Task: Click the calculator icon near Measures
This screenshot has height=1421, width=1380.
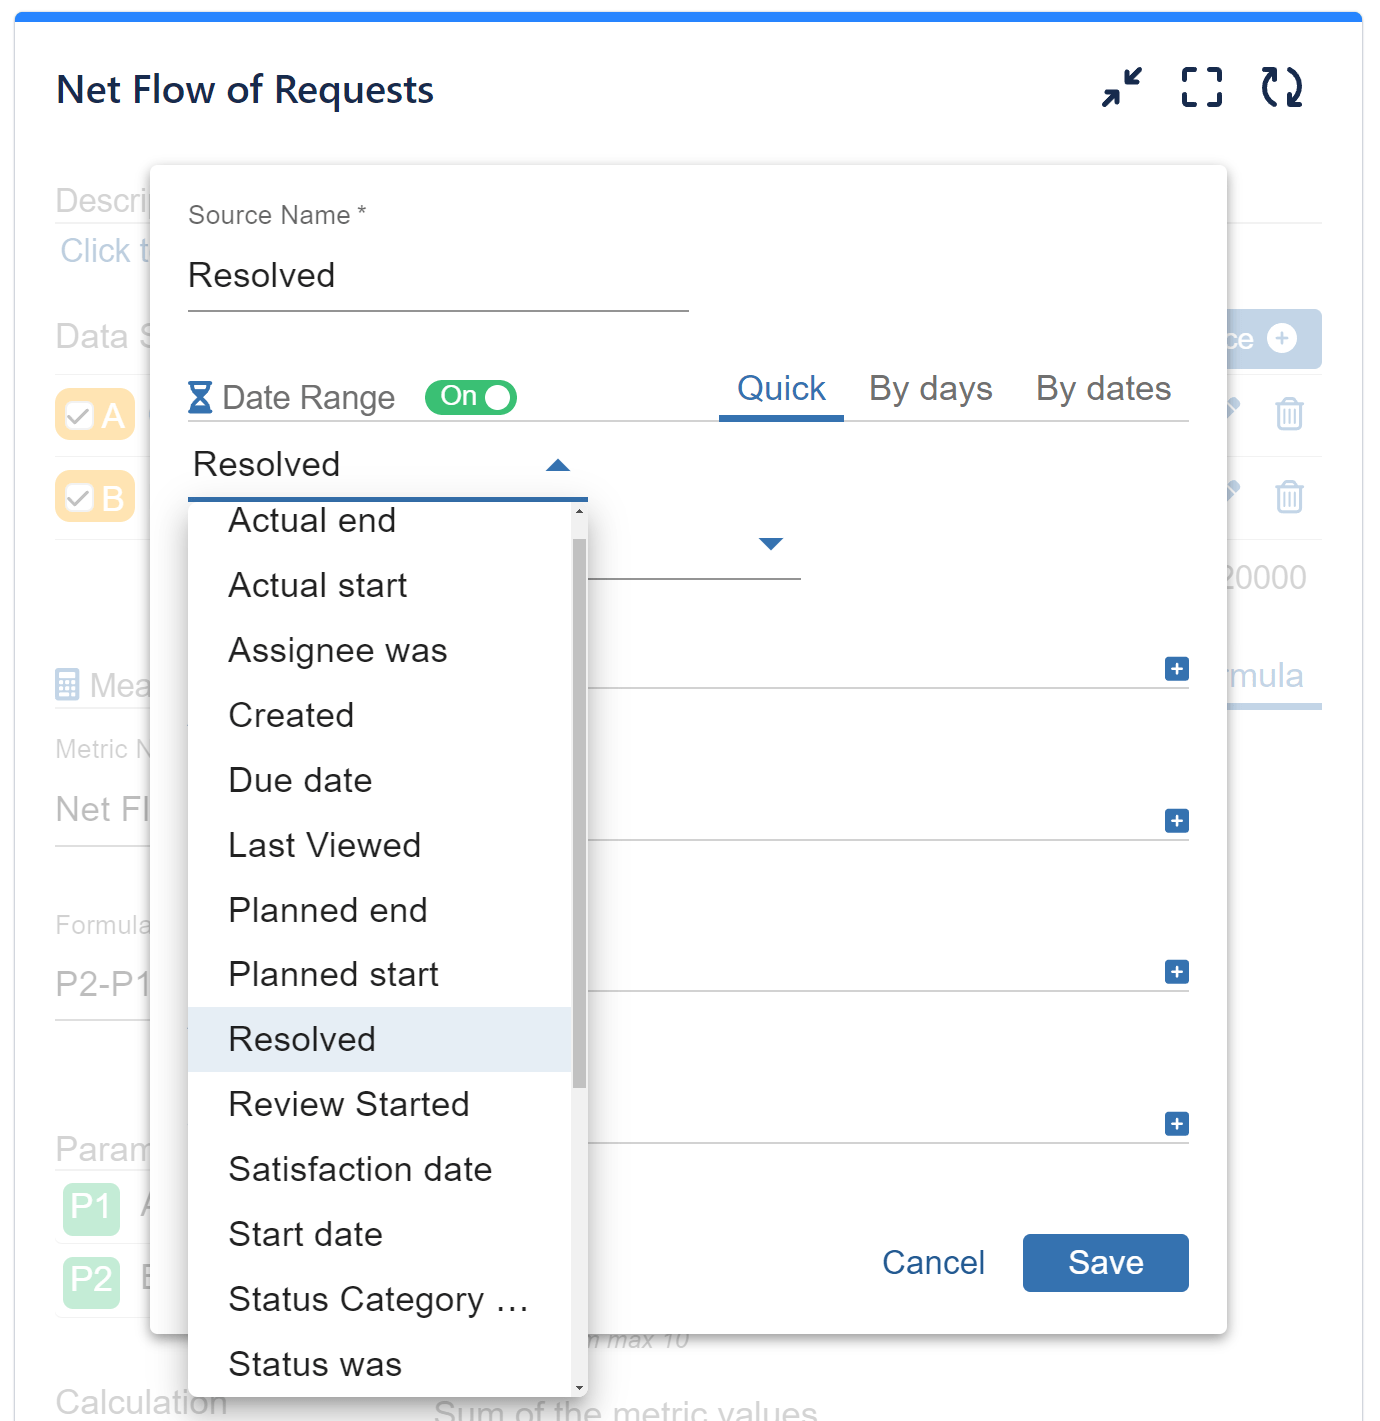Action: (67, 684)
